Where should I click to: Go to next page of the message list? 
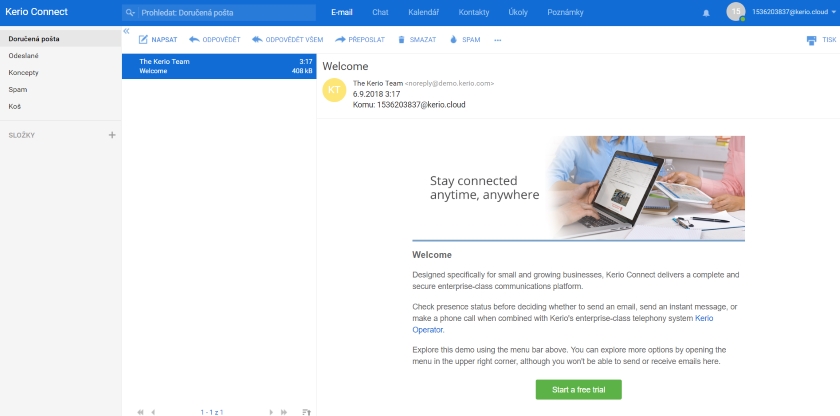(x=271, y=412)
